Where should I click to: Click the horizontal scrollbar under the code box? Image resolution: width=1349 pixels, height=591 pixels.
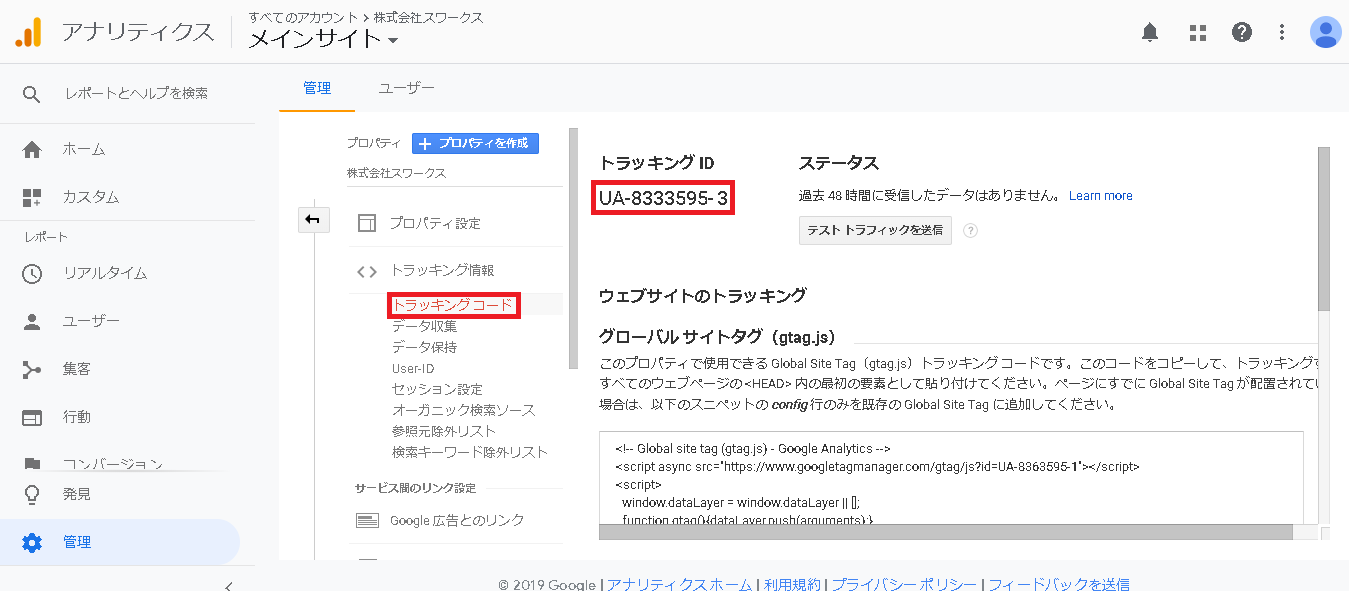(x=950, y=532)
